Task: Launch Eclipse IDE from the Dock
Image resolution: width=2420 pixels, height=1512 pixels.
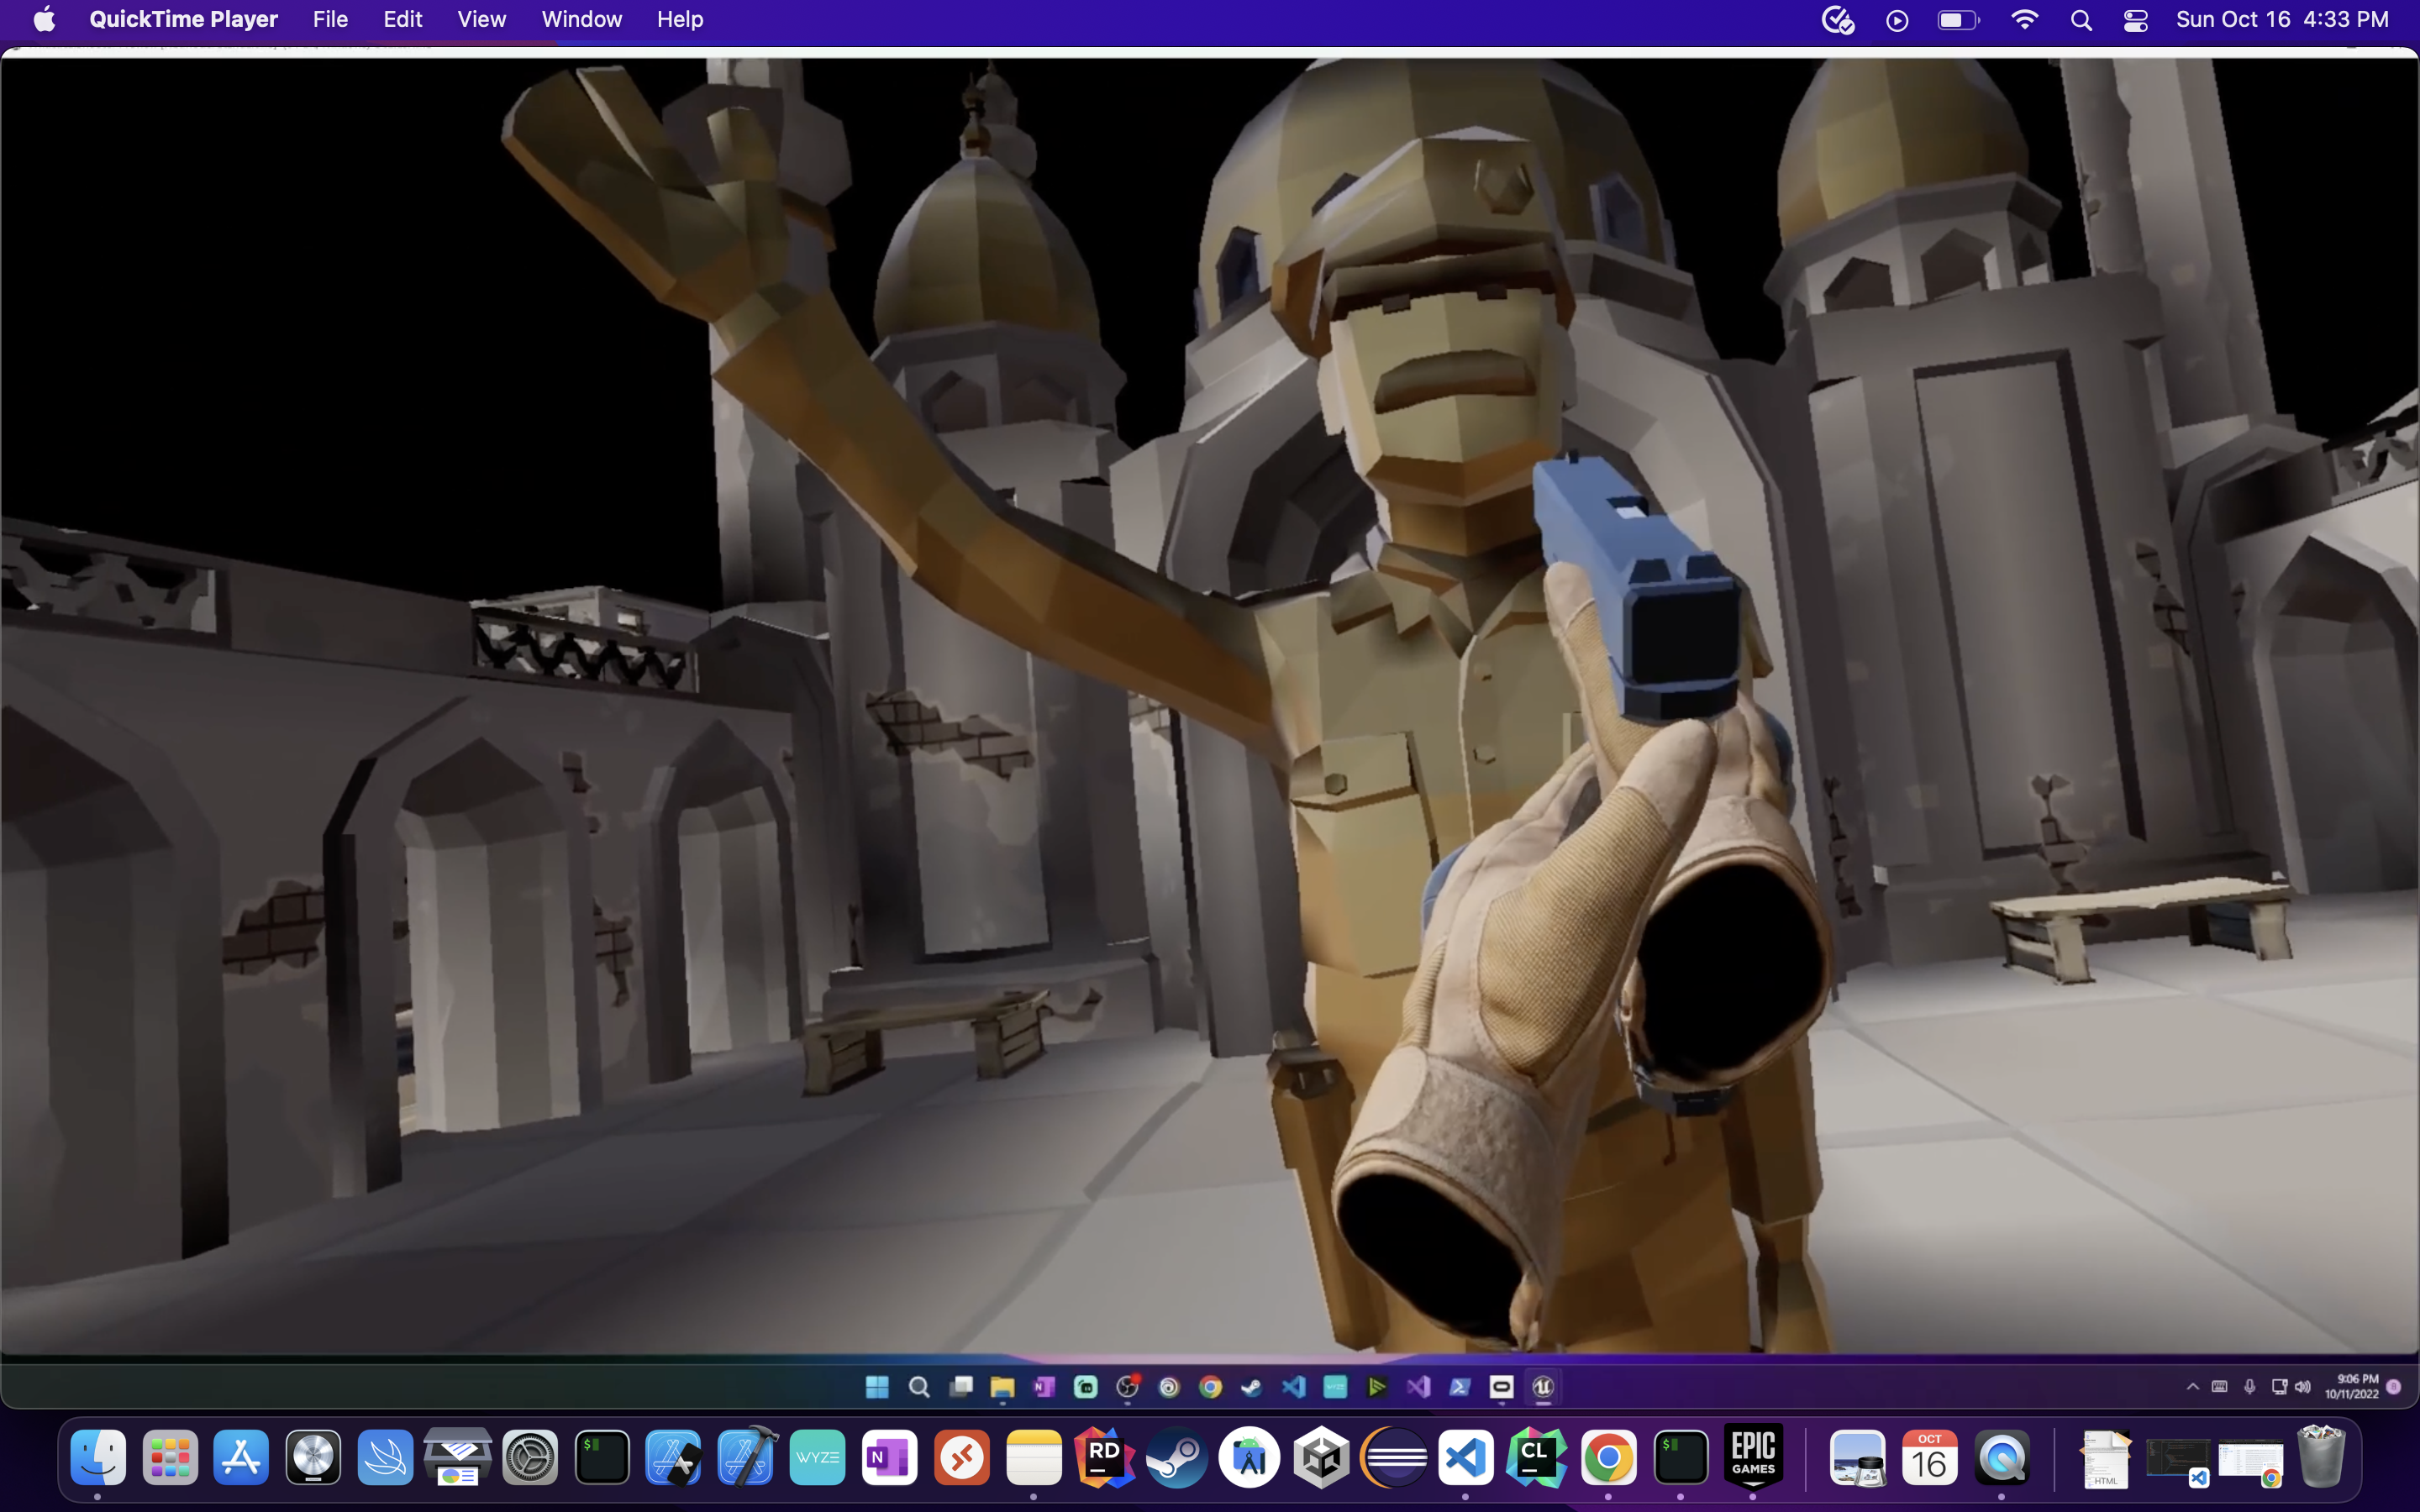Action: pyautogui.click(x=1393, y=1456)
